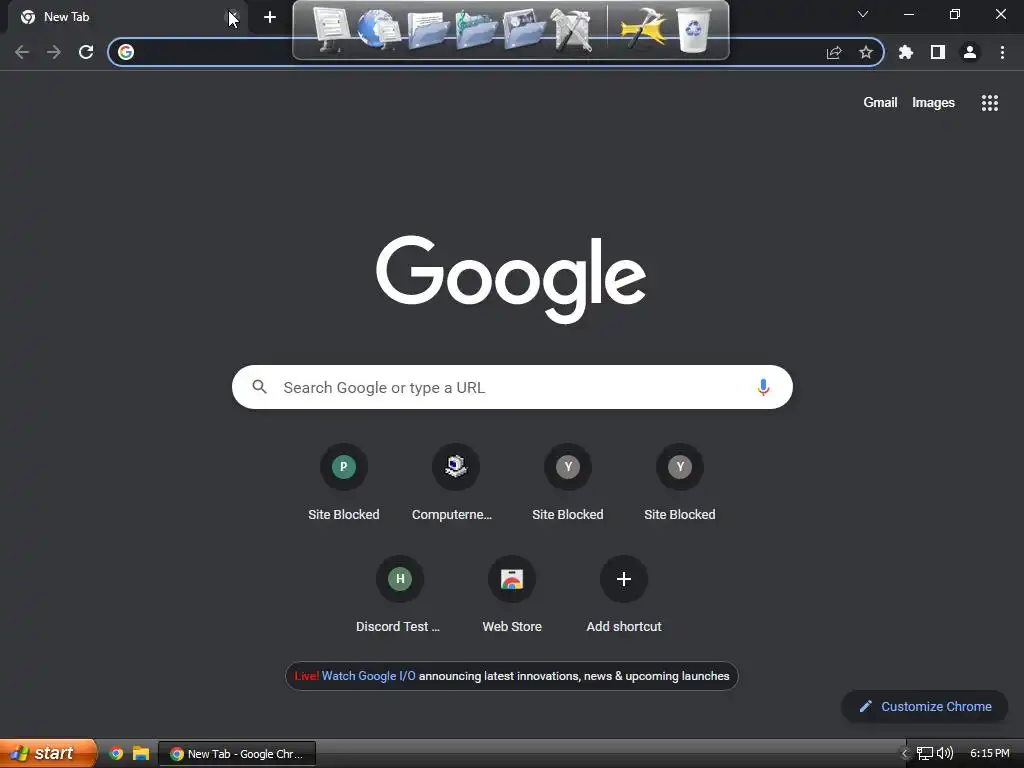Bookmark this tab with the star
Screen dimensions: 1024x768
[x=866, y=52]
